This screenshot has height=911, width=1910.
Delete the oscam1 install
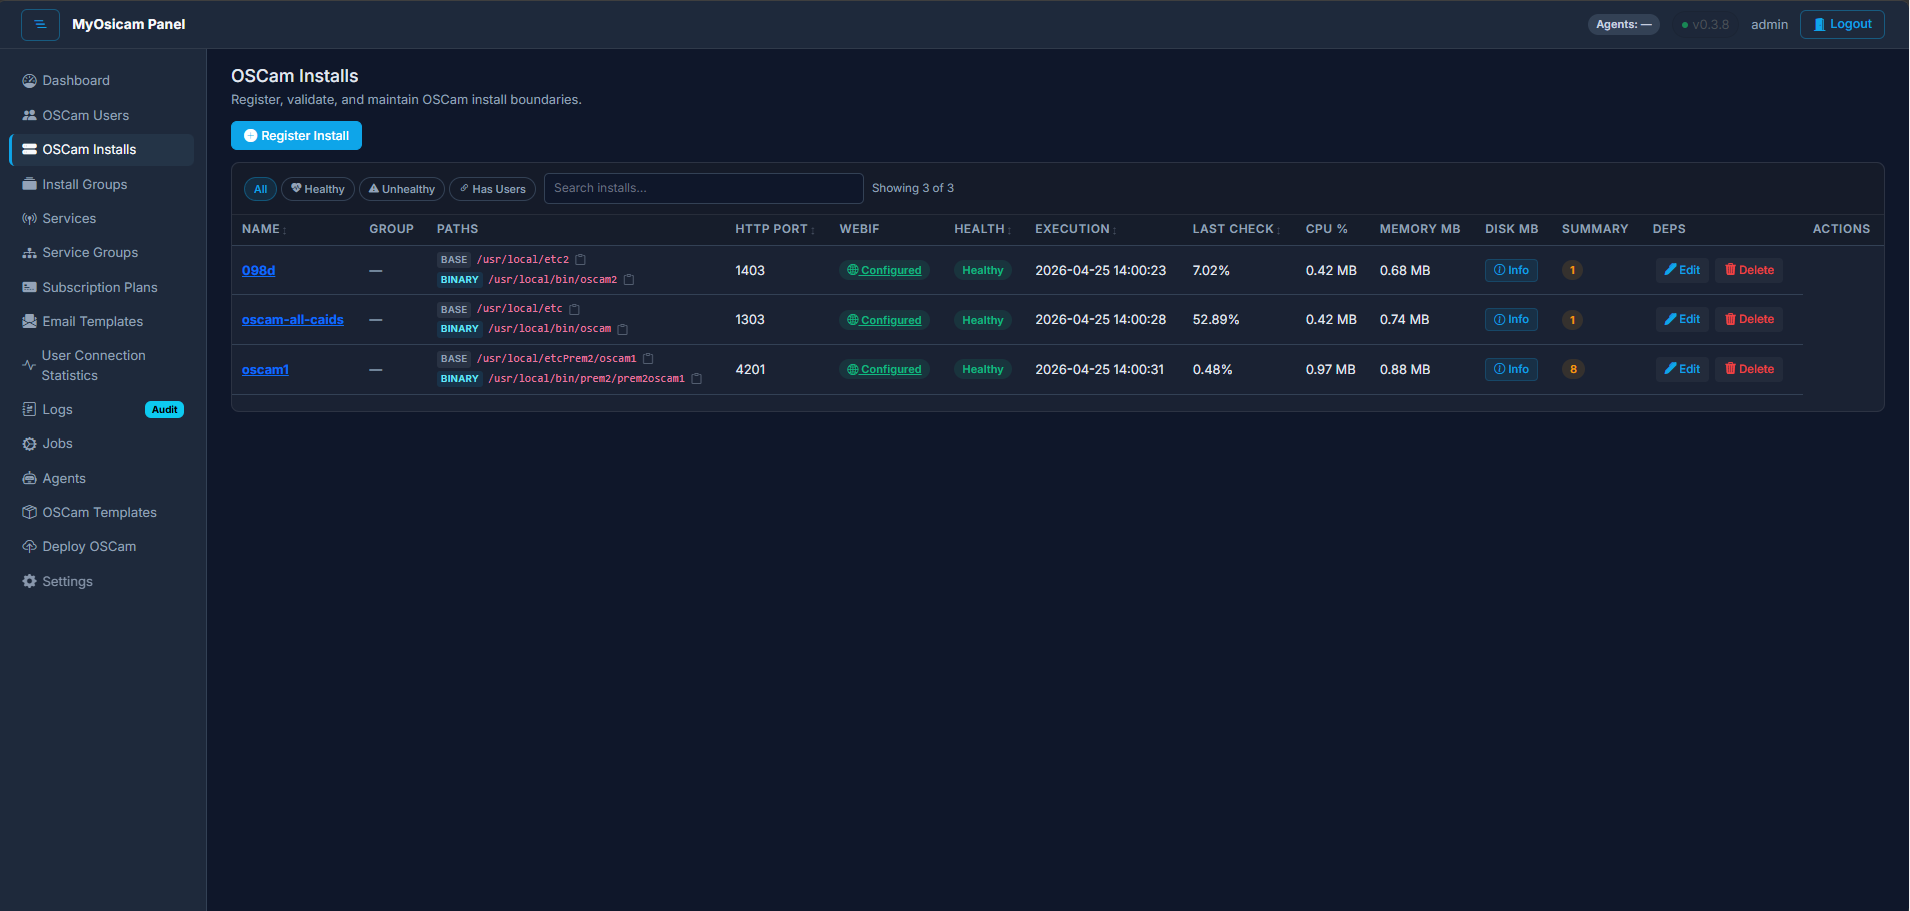pyautogui.click(x=1749, y=369)
